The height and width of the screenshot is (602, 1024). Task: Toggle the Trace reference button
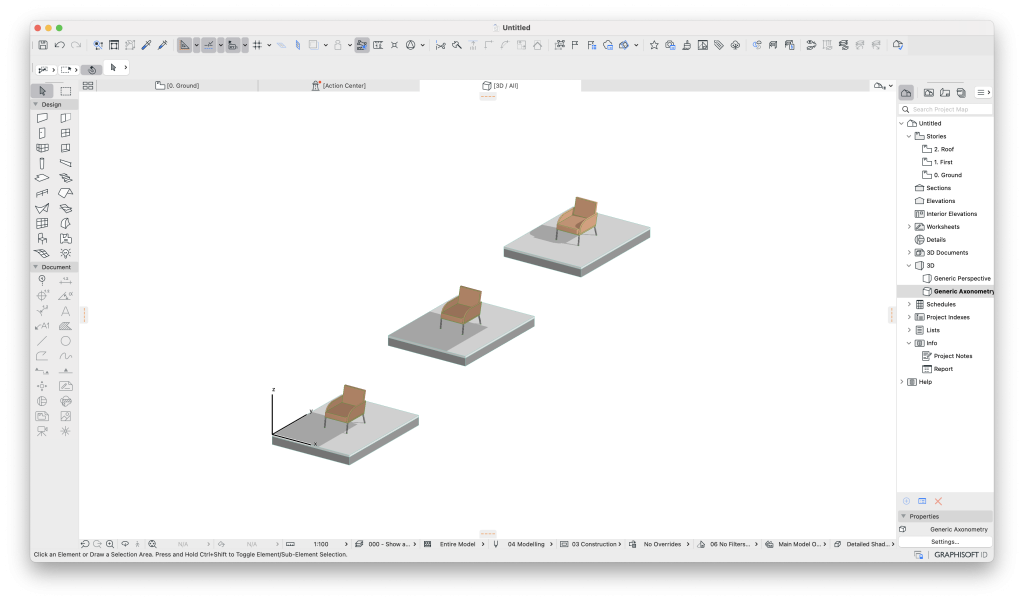pos(313,45)
